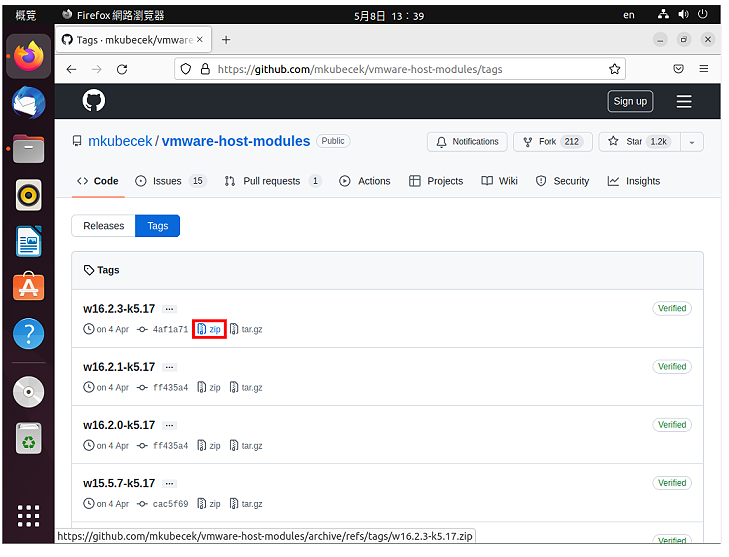729x557 pixels.
Task: Click the site lock security icon
Action: [205, 69]
